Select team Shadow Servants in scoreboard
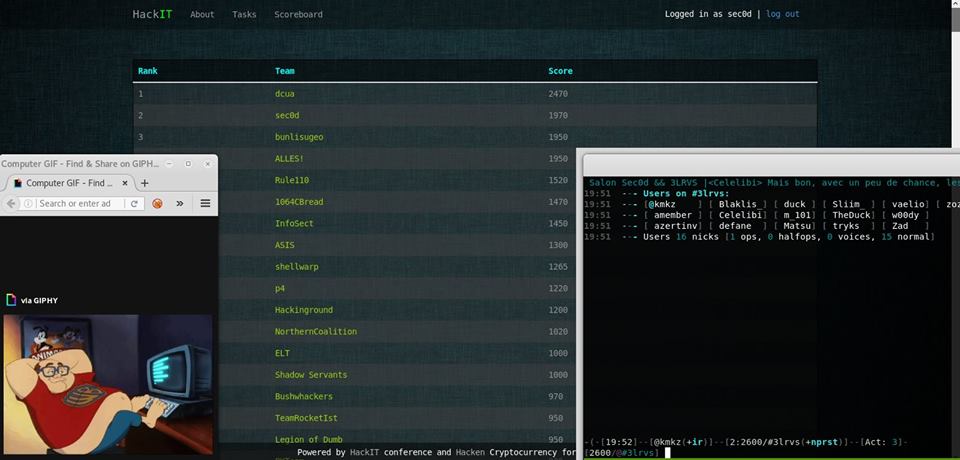This screenshot has height=460, width=960. tap(311, 375)
